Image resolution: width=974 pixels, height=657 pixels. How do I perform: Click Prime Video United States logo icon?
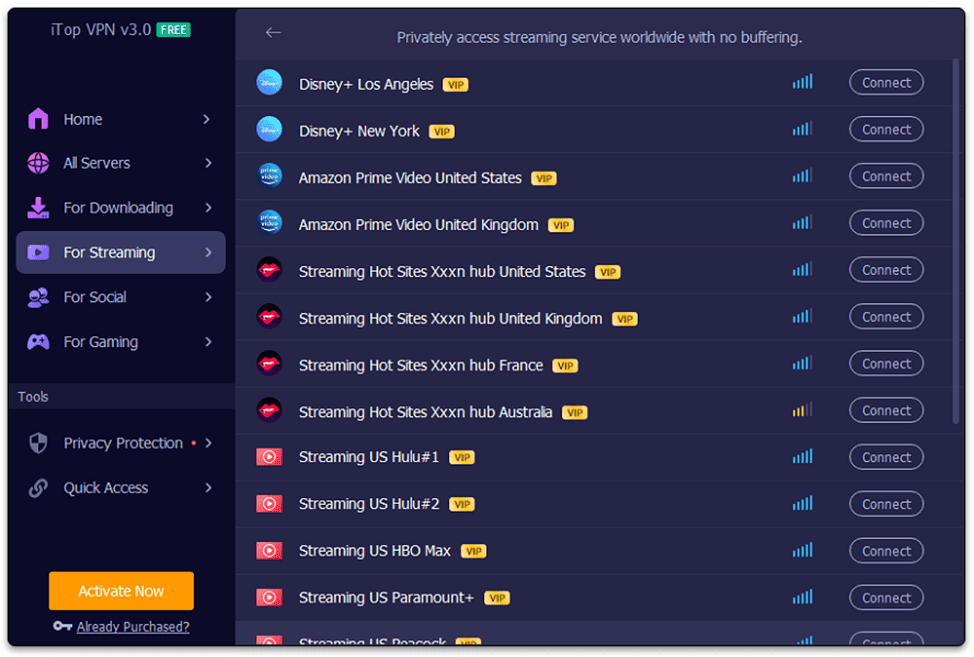(269, 176)
